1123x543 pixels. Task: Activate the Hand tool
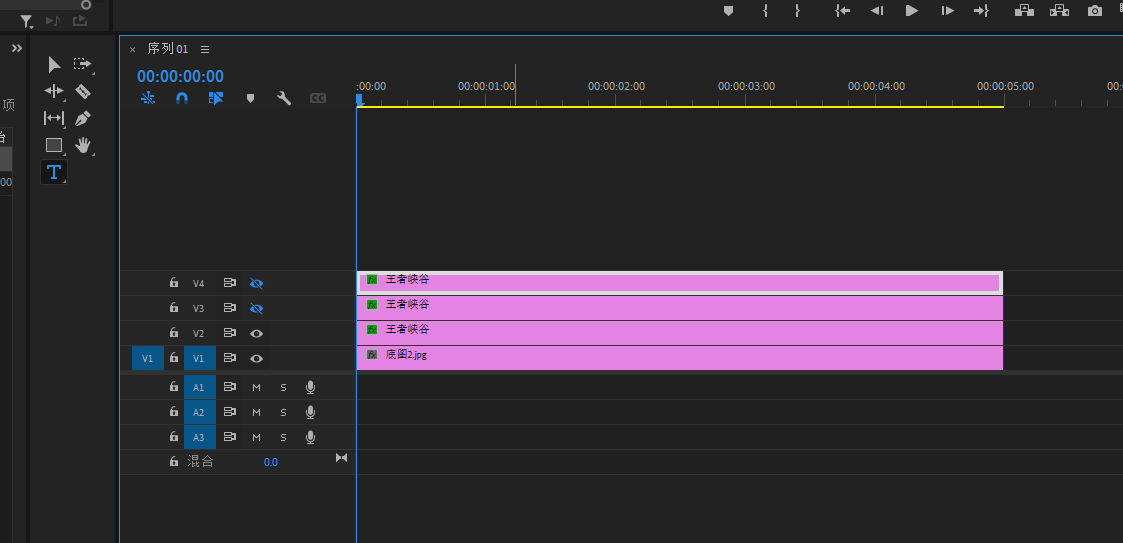point(83,145)
